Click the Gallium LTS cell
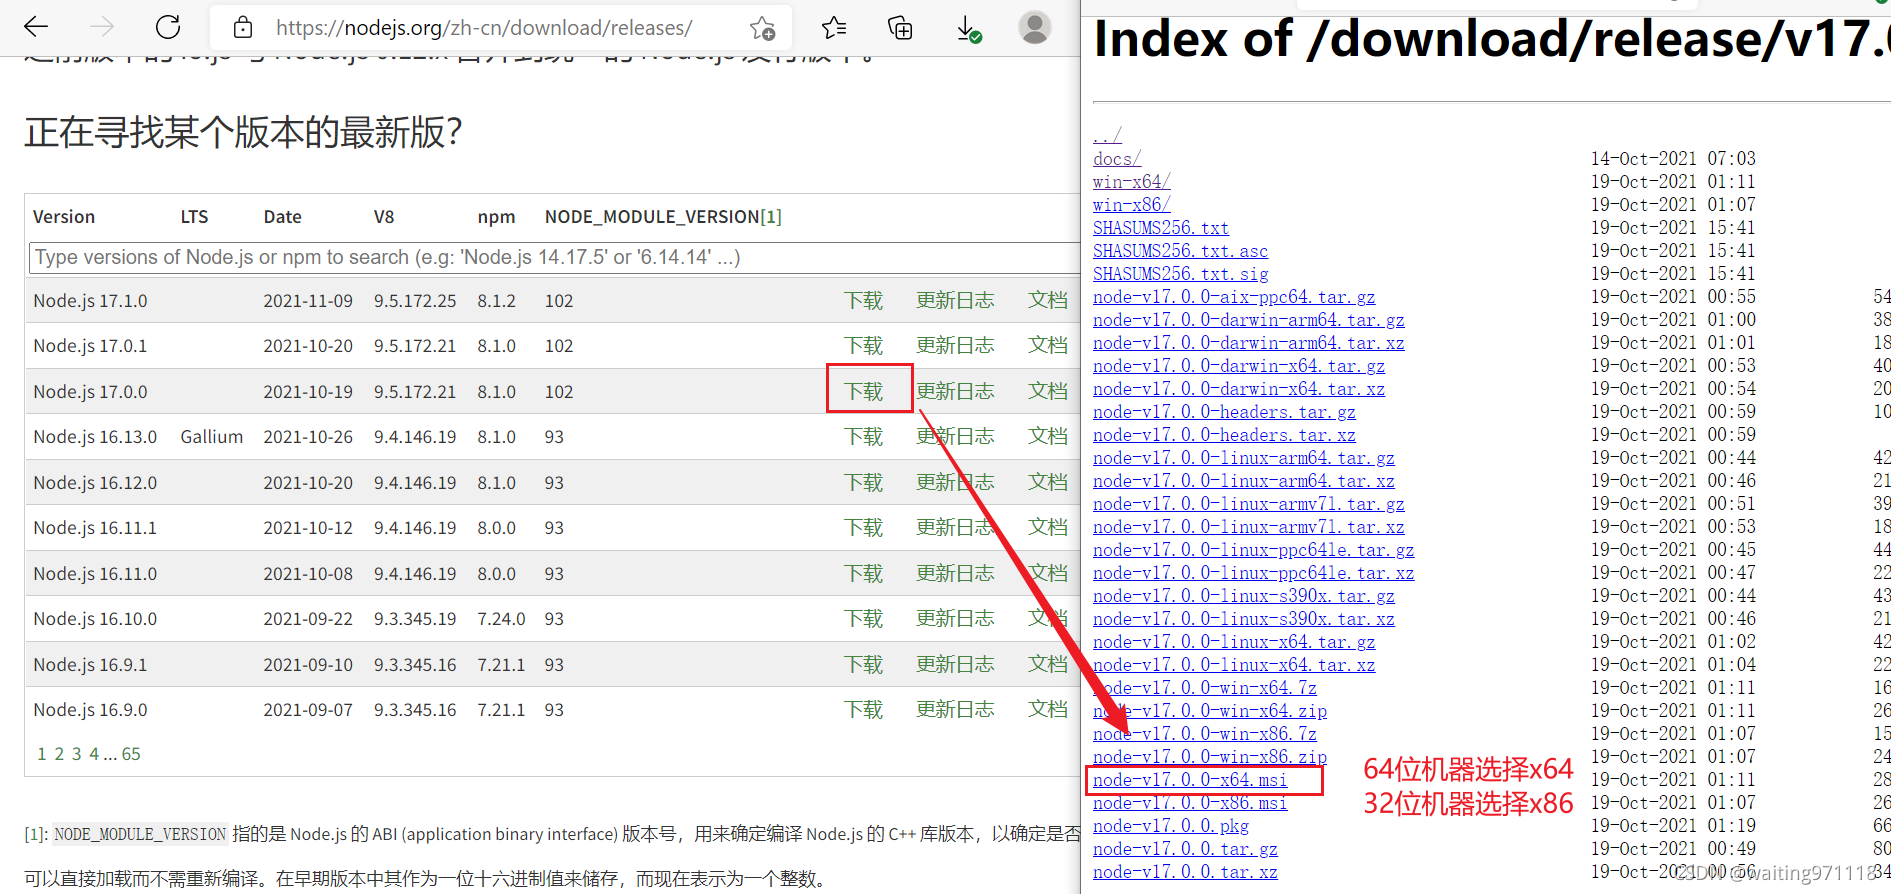Image resolution: width=1891 pixels, height=894 pixels. tap(212, 436)
